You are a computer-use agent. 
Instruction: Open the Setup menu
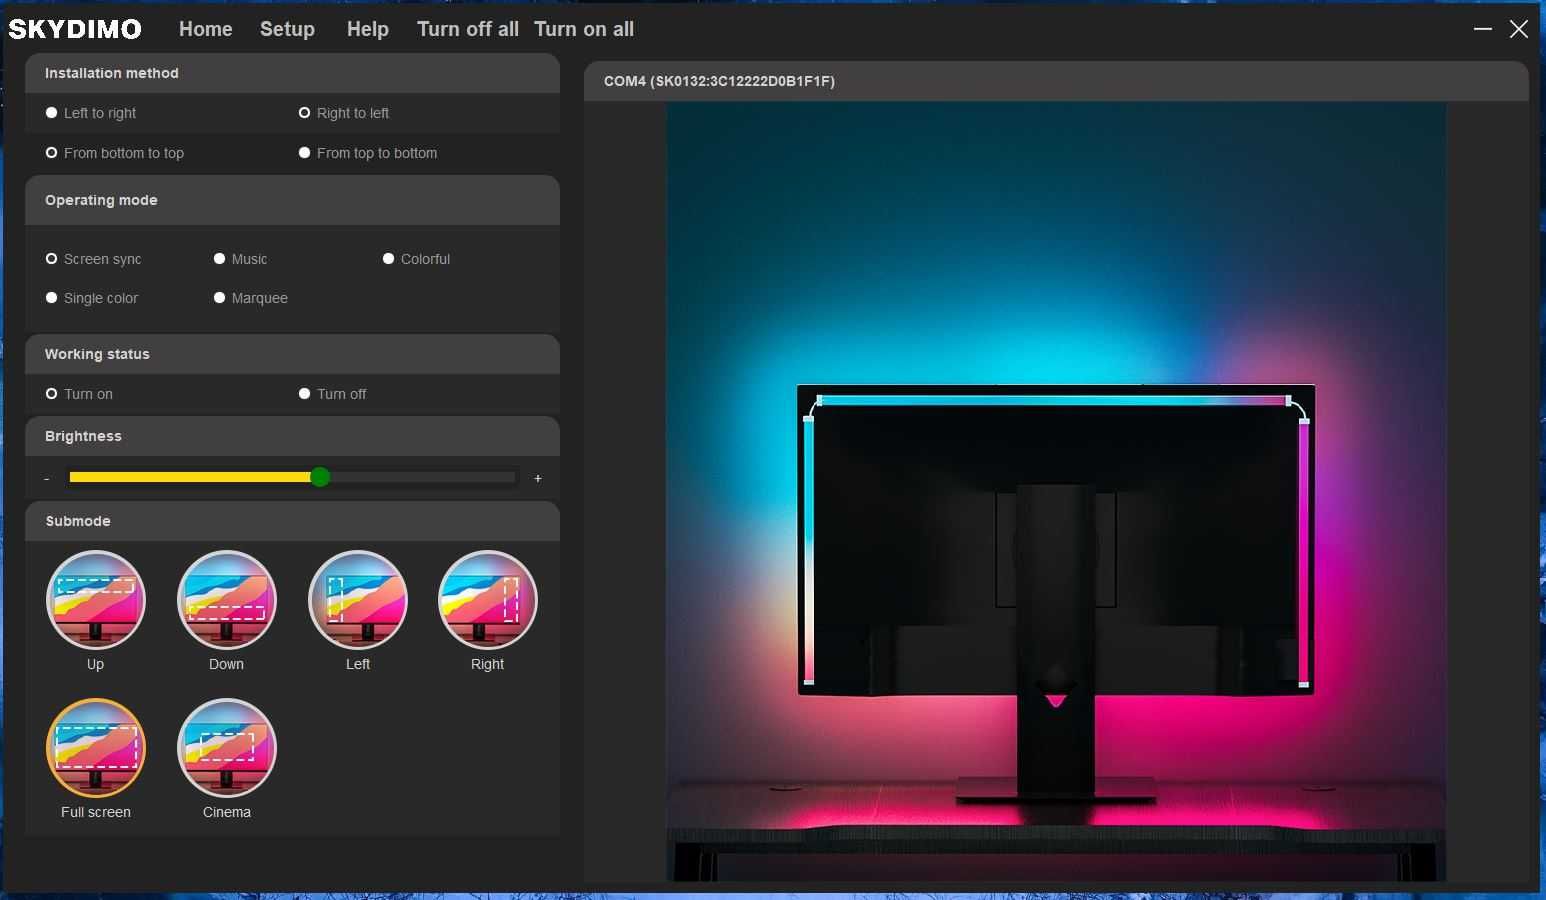click(287, 29)
